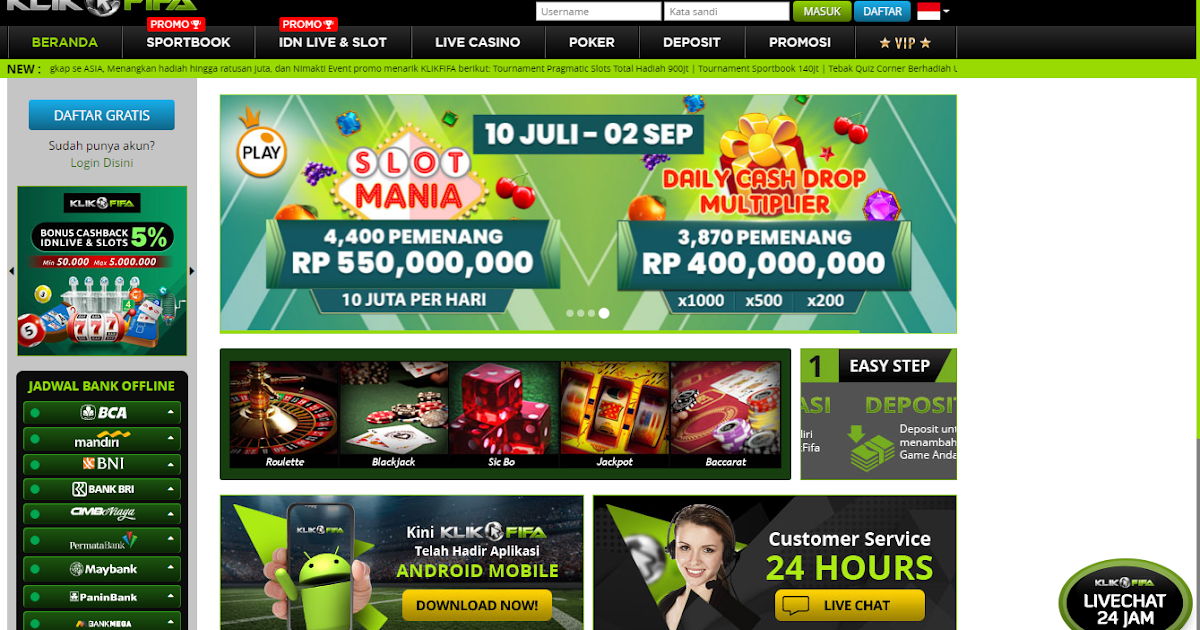Expand the Maybank schedule row

tap(102, 569)
